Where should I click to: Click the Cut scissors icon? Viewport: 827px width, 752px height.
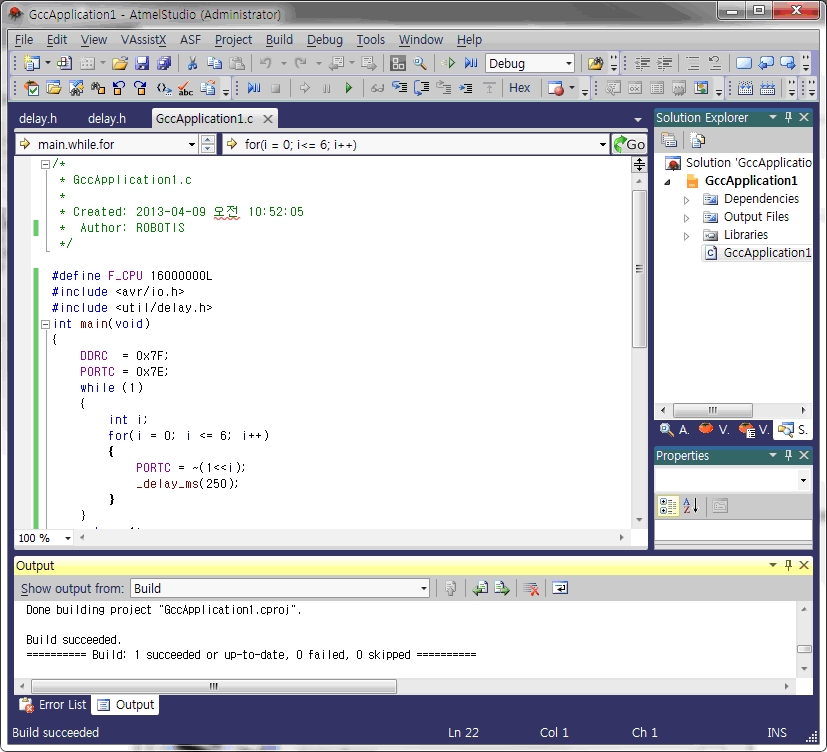tap(192, 63)
